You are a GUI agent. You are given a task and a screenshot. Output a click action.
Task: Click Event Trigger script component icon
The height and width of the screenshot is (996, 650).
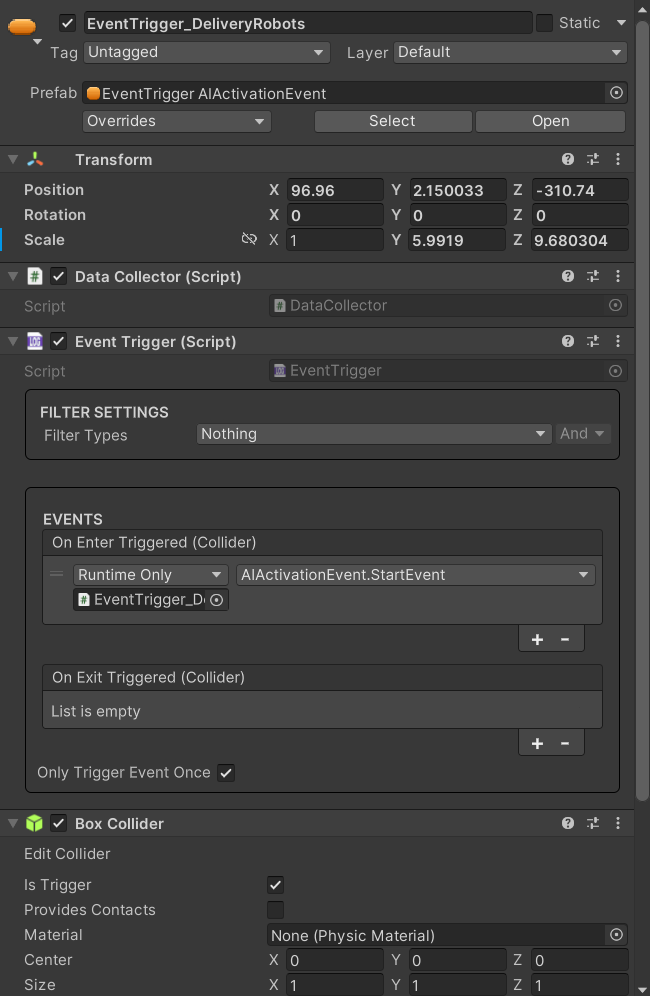click(x=34, y=342)
